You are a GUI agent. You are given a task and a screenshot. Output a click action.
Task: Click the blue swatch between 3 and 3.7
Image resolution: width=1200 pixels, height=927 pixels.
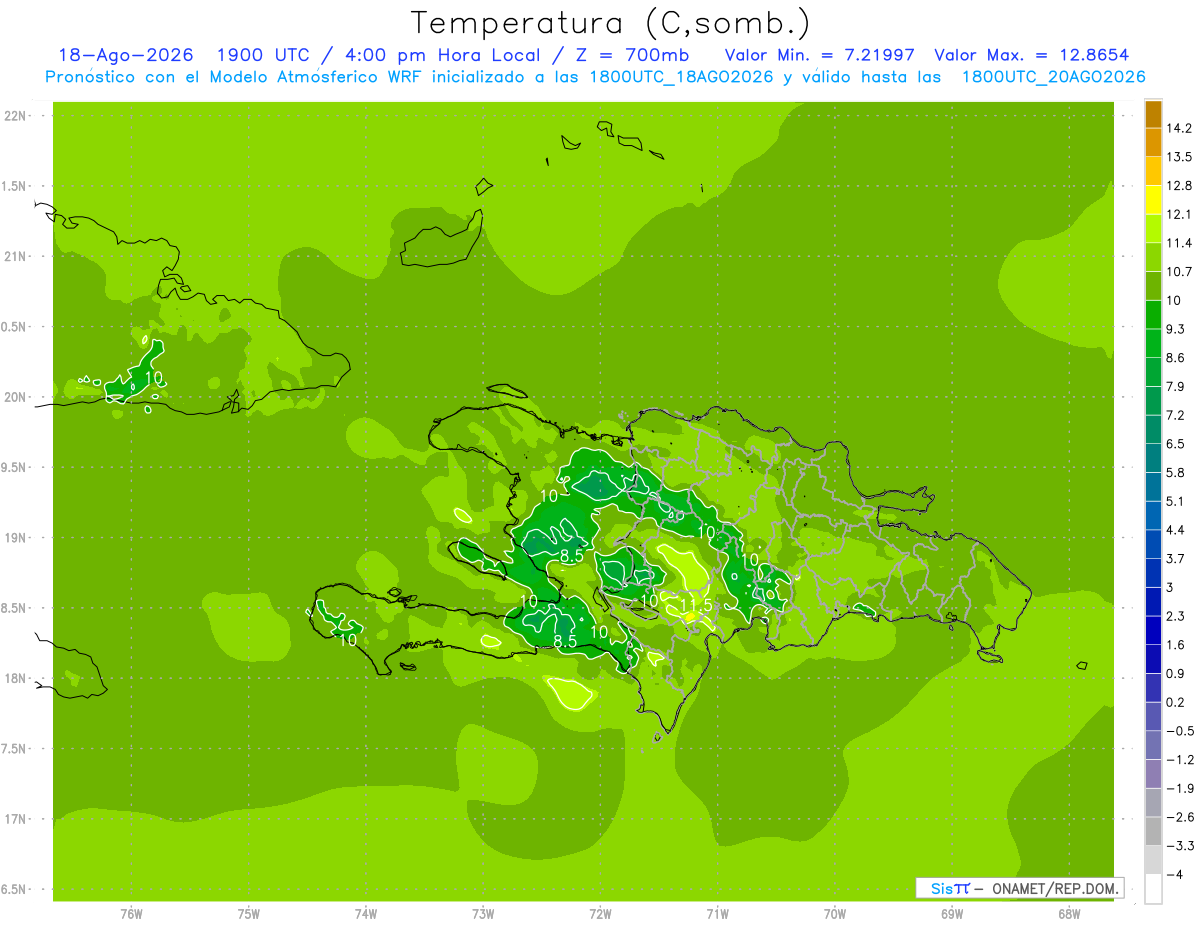point(1153,572)
